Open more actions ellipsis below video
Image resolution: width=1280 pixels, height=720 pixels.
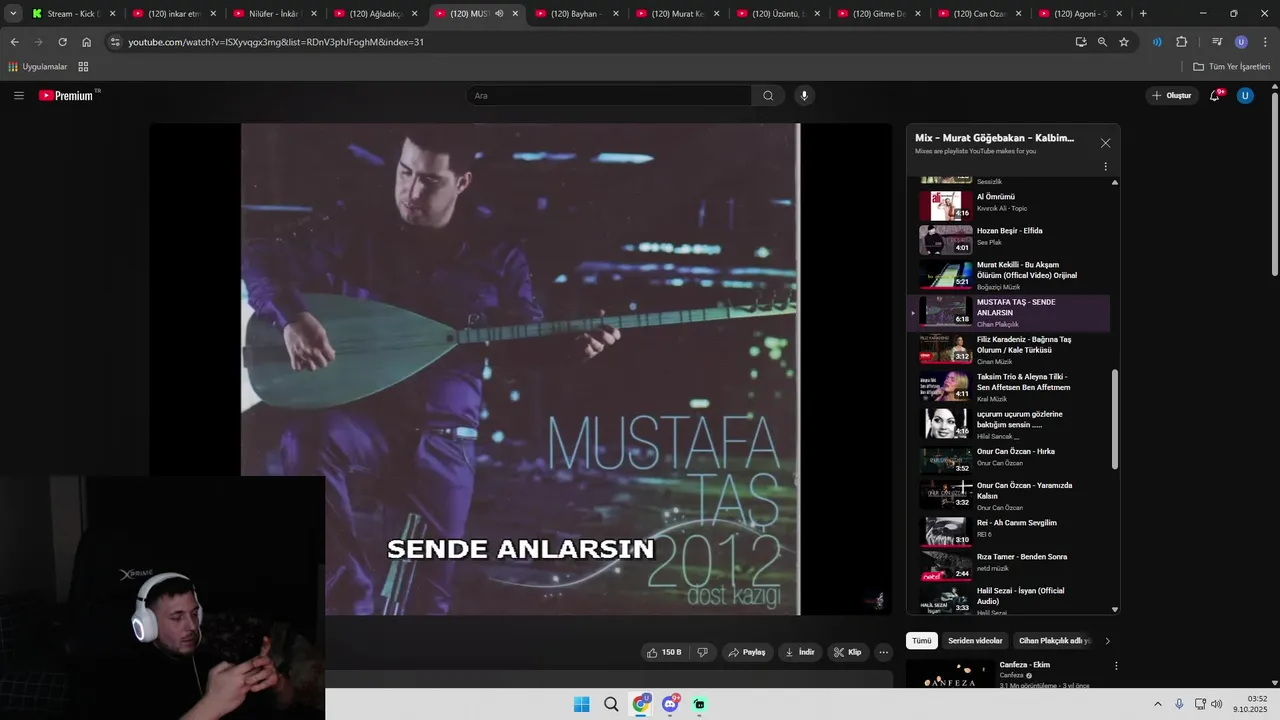(883, 652)
